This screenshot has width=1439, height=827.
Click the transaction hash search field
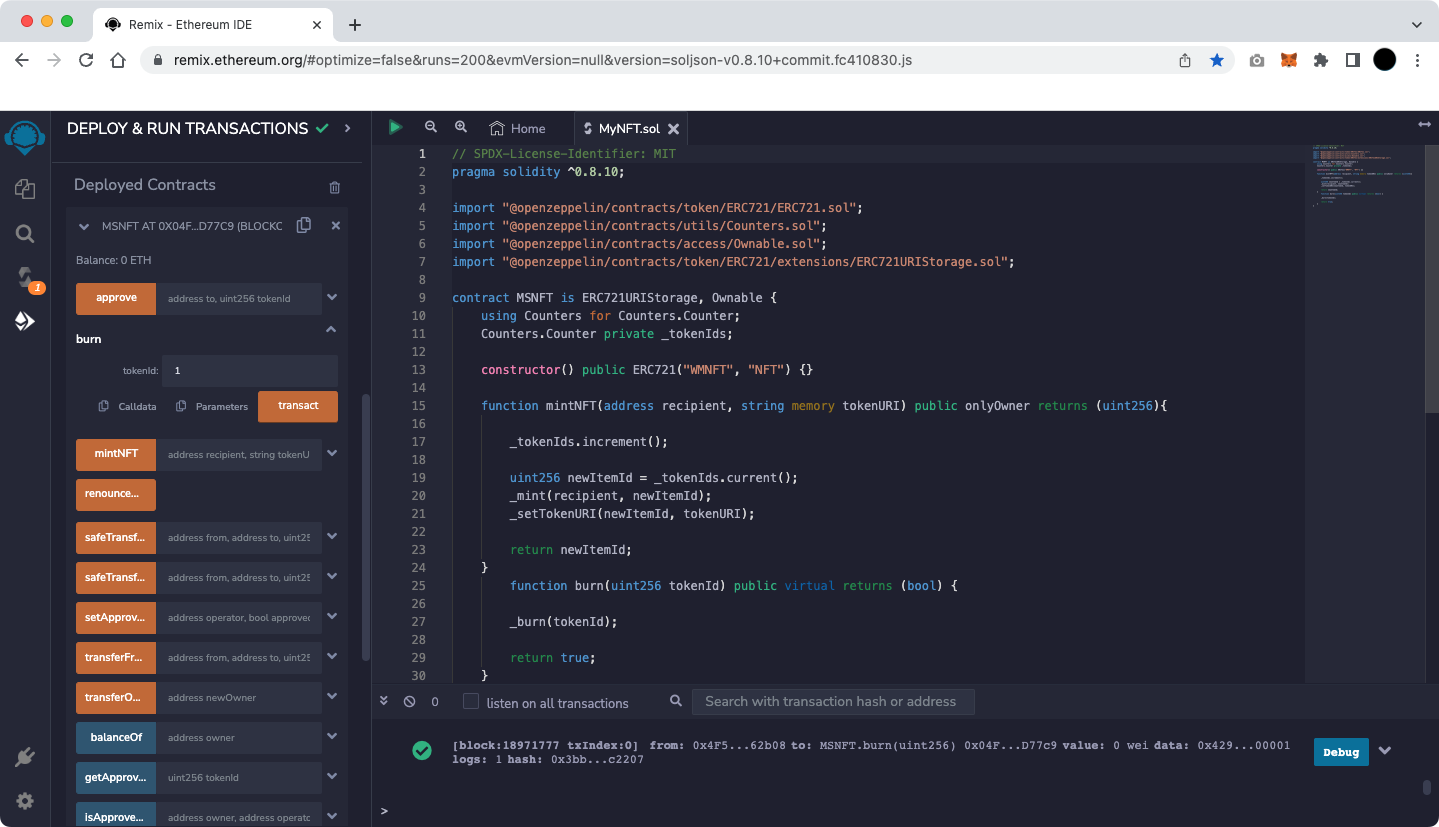[x=832, y=702]
